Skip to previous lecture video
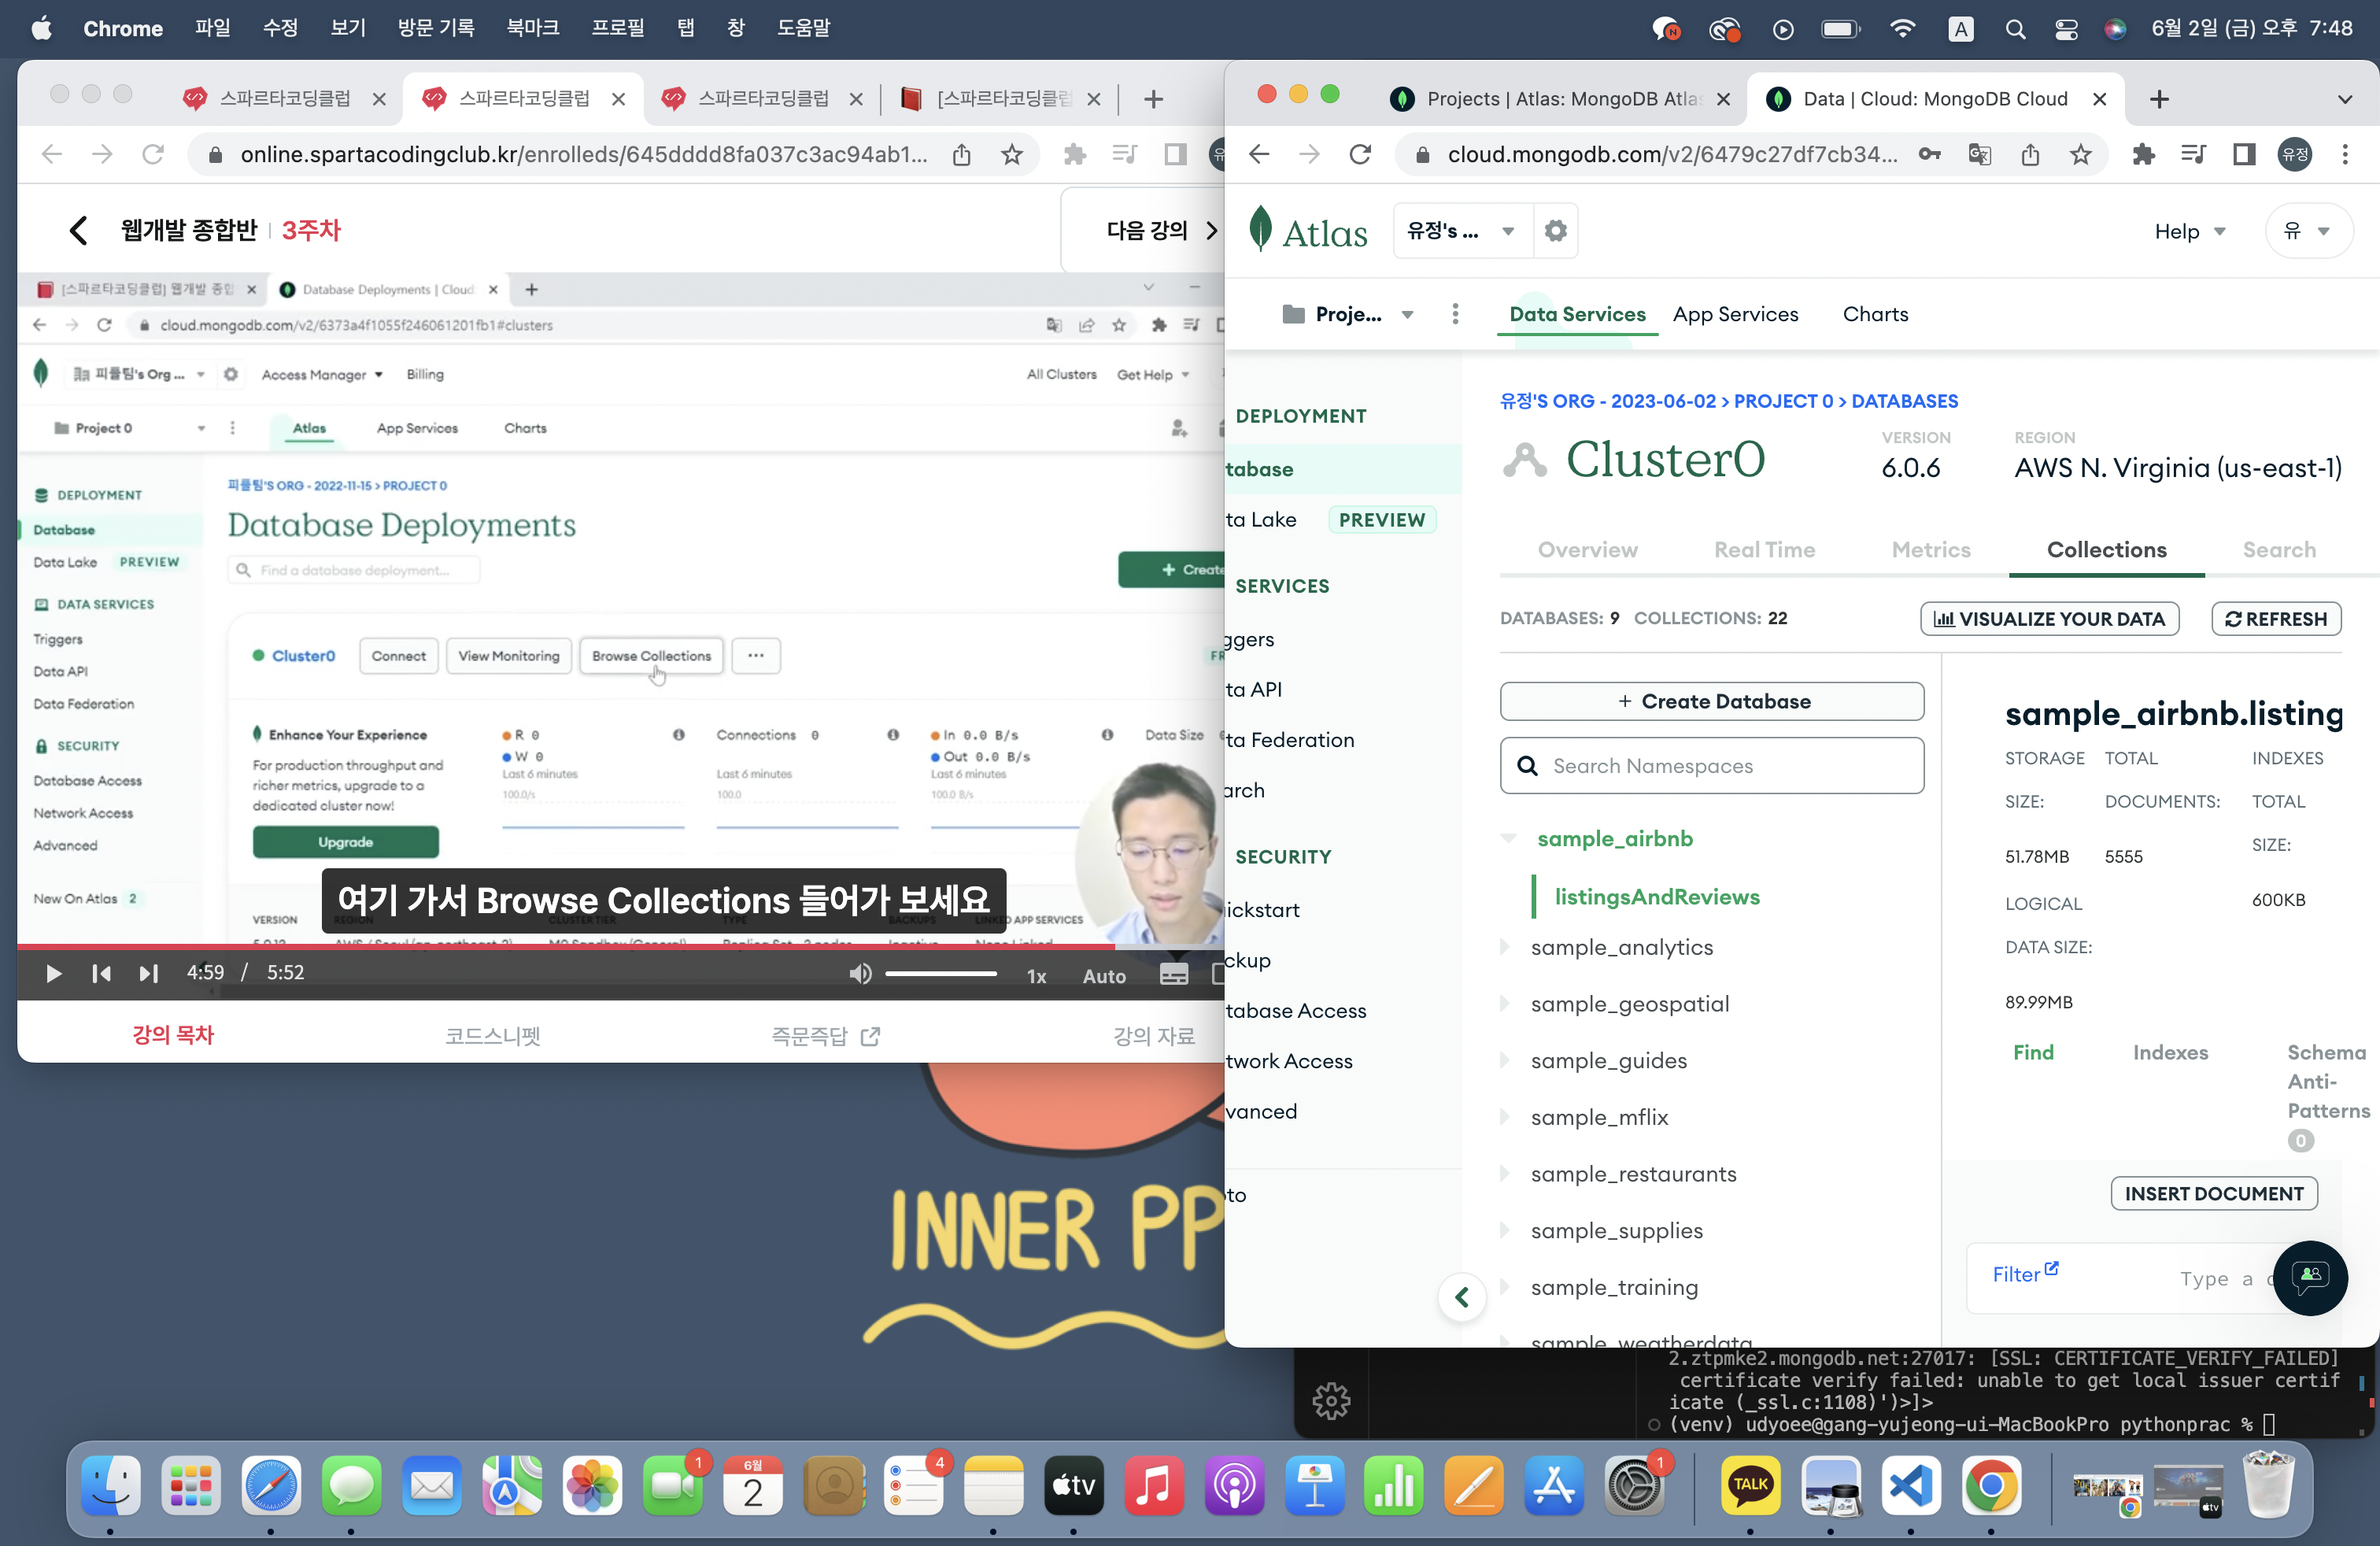 coord(101,973)
